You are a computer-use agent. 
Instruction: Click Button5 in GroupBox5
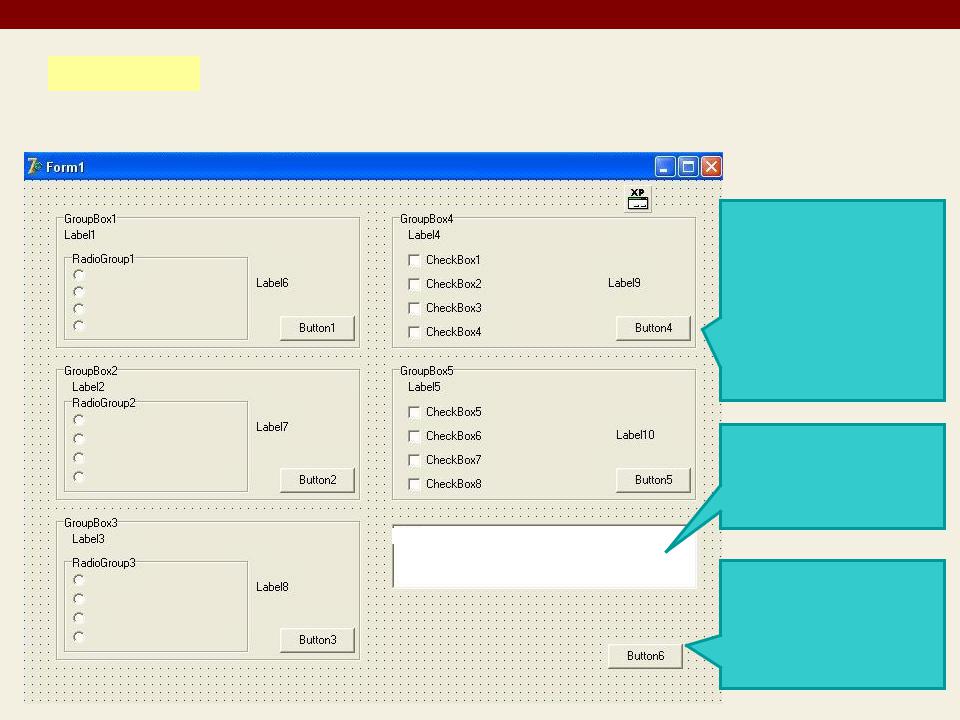(x=653, y=480)
